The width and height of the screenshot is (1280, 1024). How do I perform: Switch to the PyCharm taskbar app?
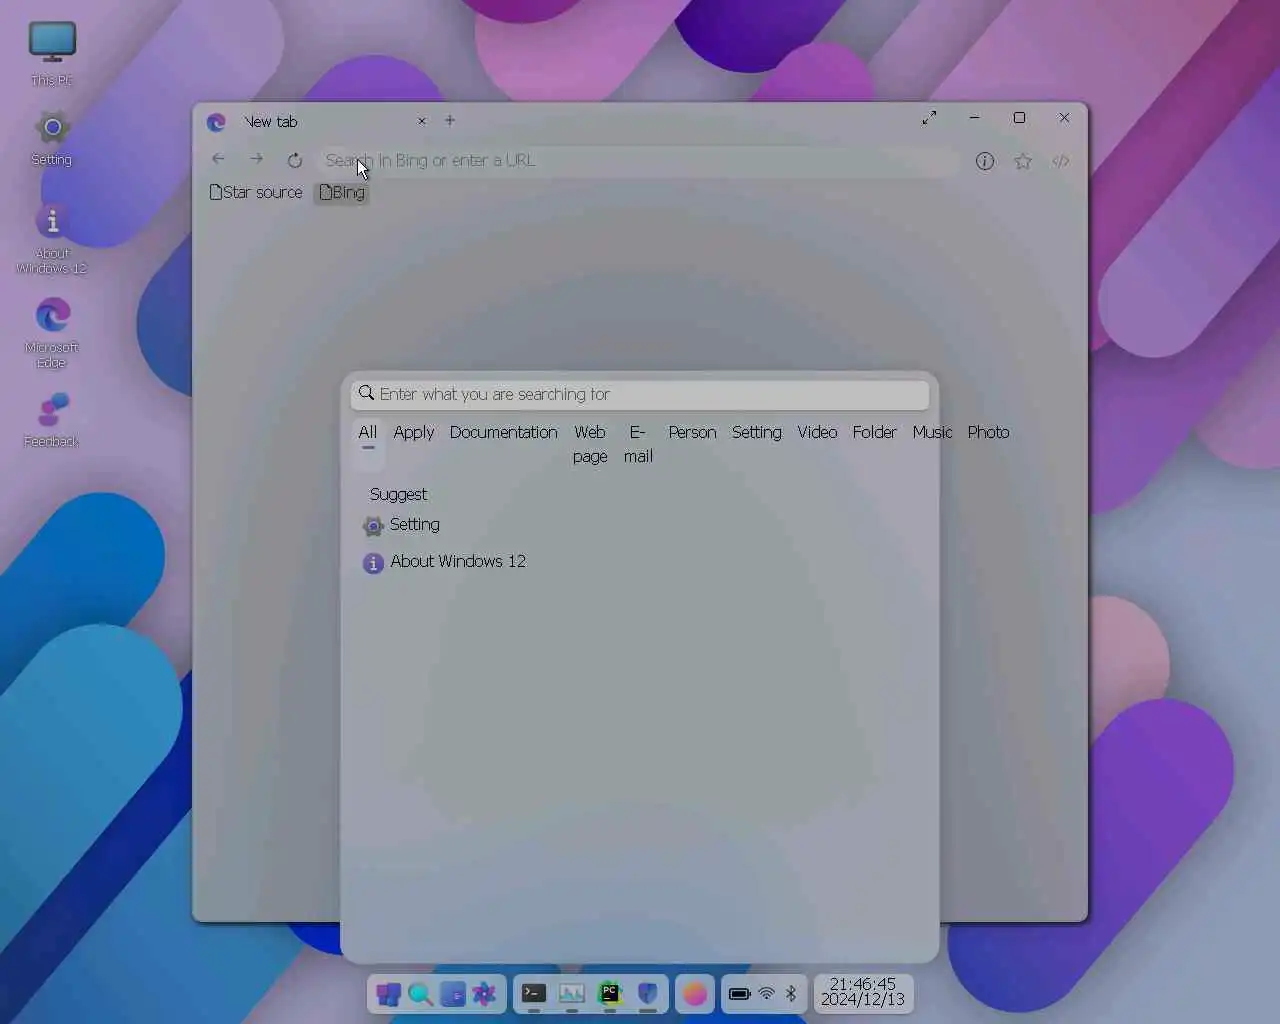click(610, 994)
